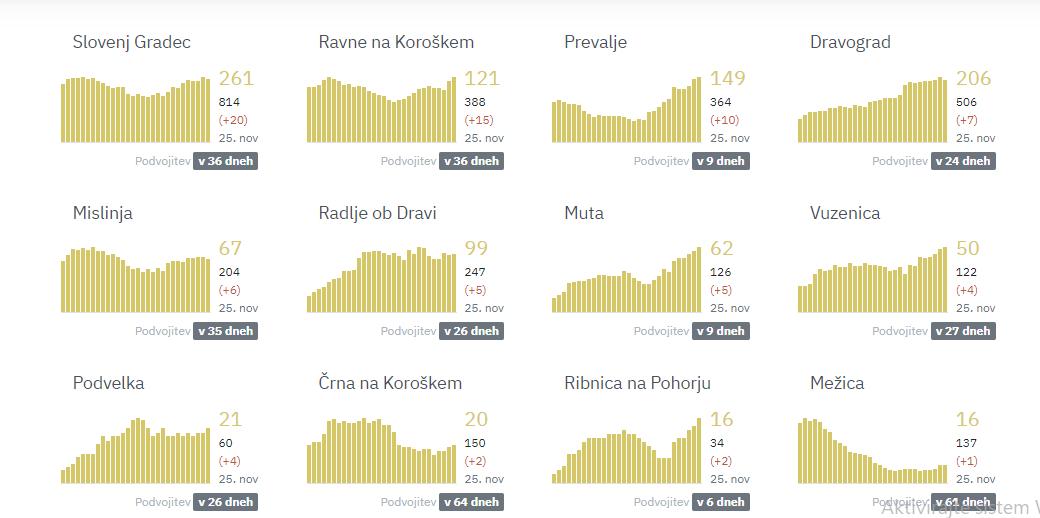Image resolution: width=1040 pixels, height=518 pixels.
Task: Open the Ravne na Koroškem heading
Action: tap(396, 42)
